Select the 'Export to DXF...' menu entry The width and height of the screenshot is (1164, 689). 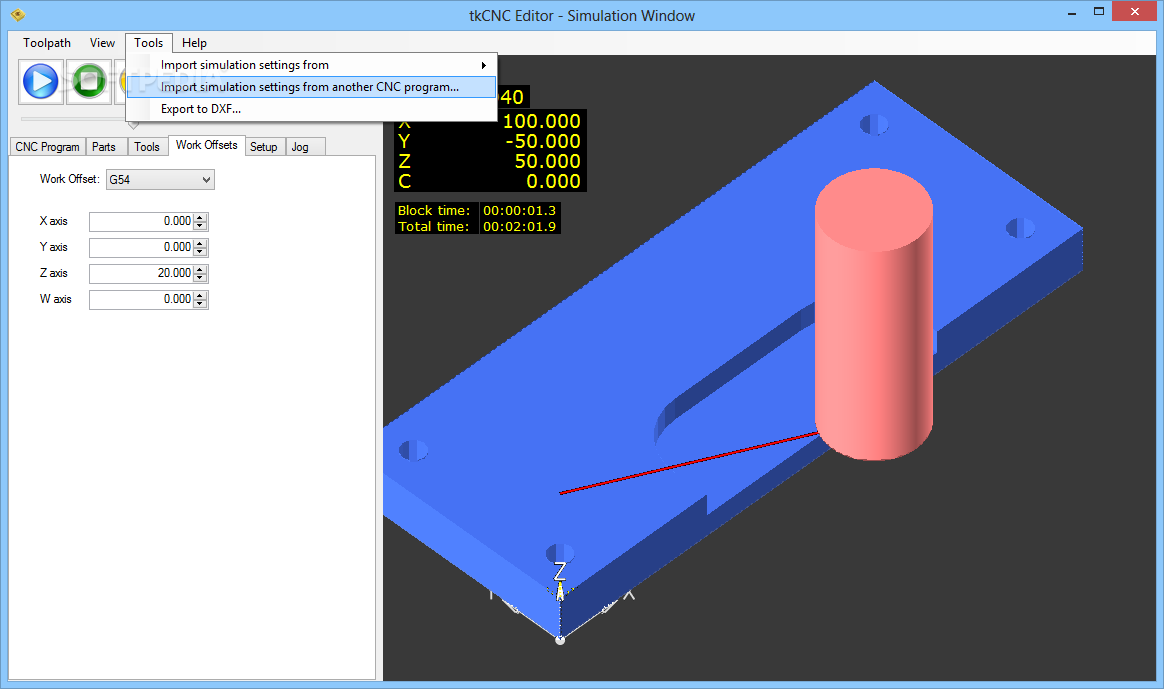pyautogui.click(x=311, y=109)
